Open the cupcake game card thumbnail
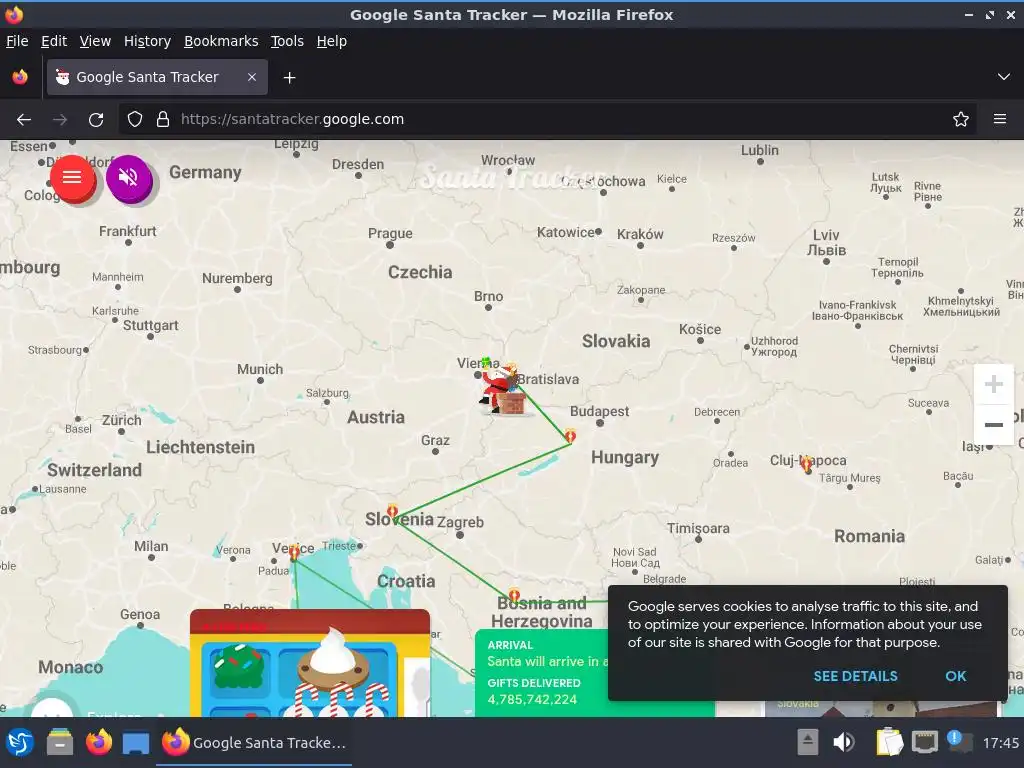 310,664
